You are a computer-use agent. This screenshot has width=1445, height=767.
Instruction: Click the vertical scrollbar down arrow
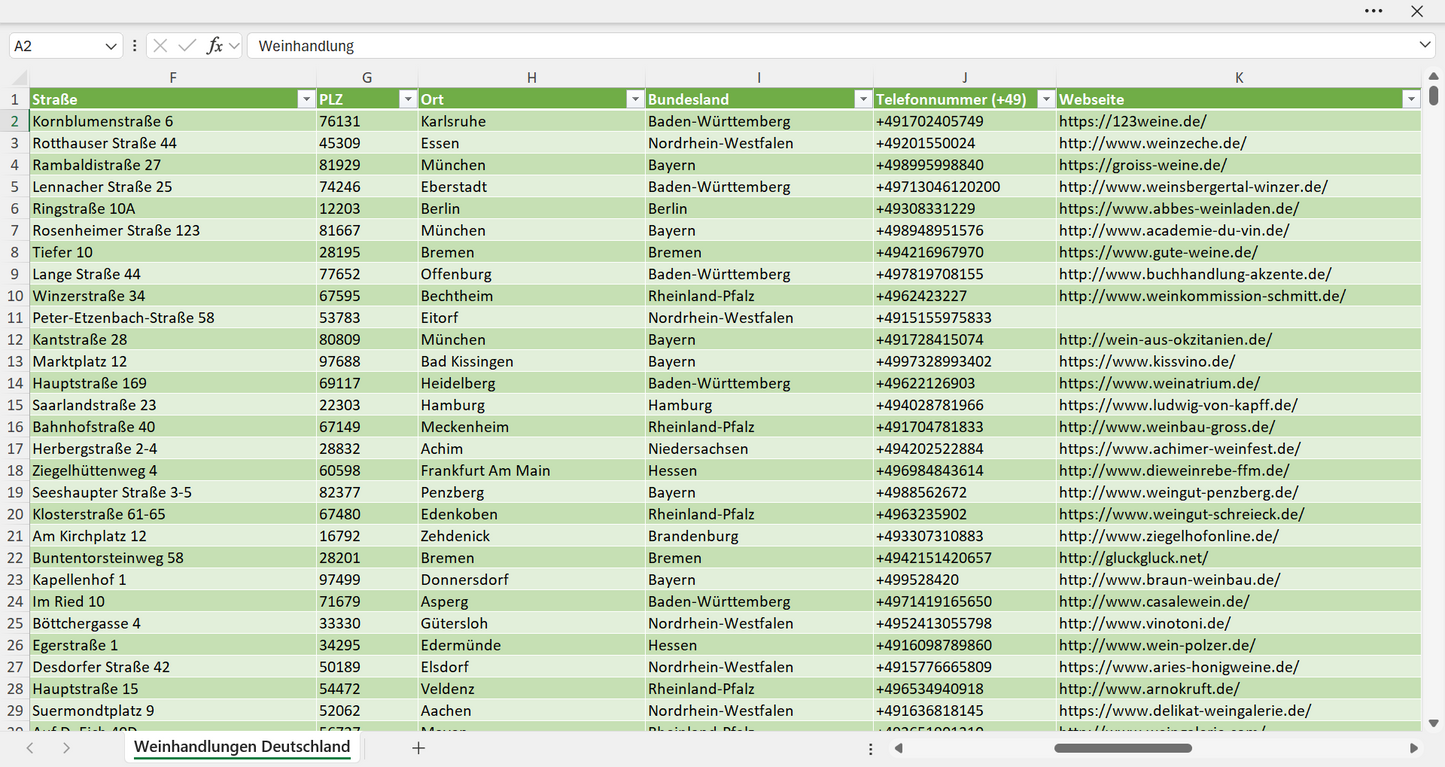1434,723
